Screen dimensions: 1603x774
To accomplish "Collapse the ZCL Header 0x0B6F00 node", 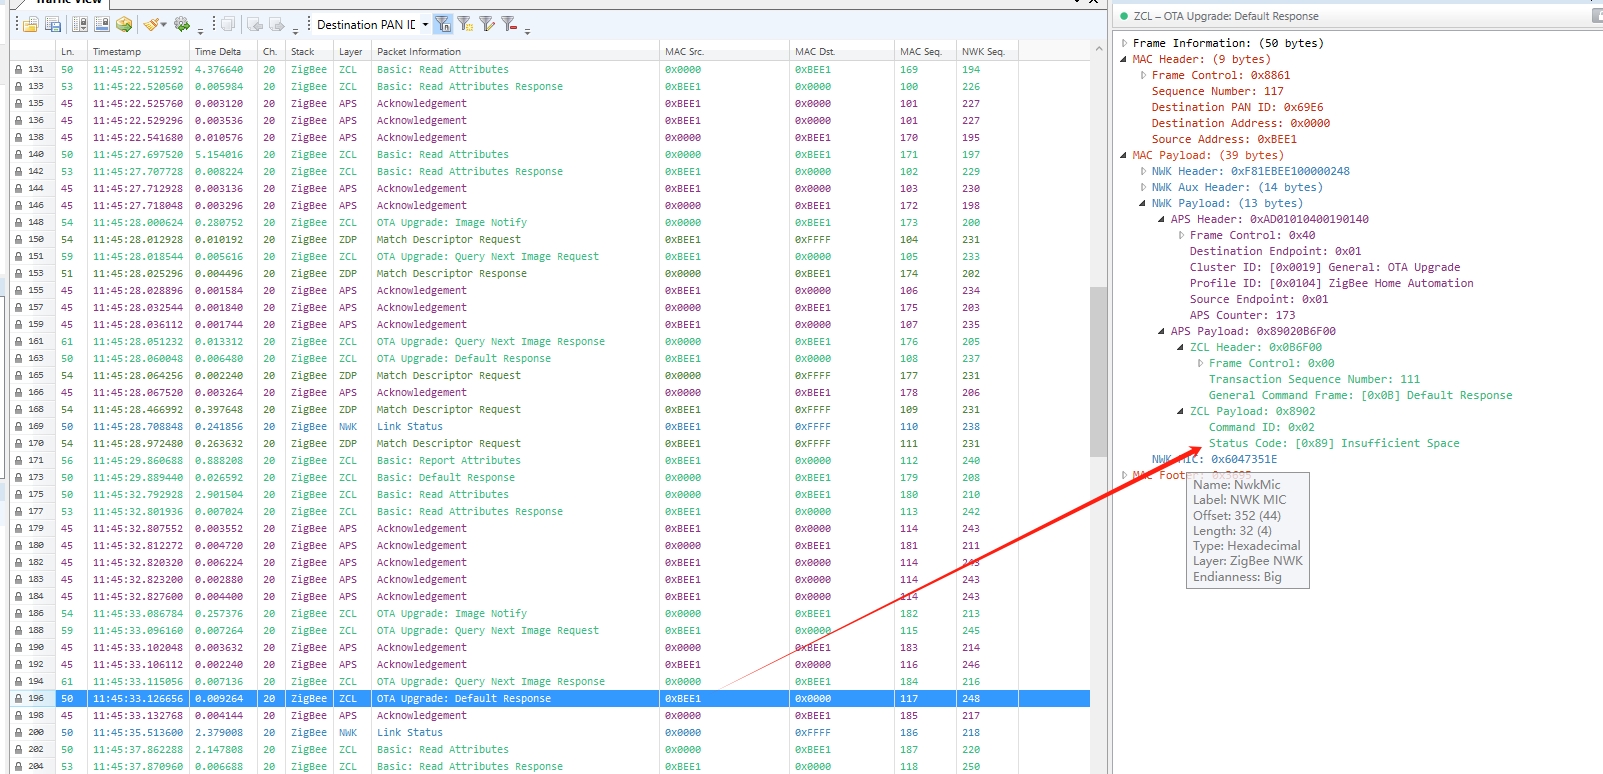I will click(x=1181, y=347).
